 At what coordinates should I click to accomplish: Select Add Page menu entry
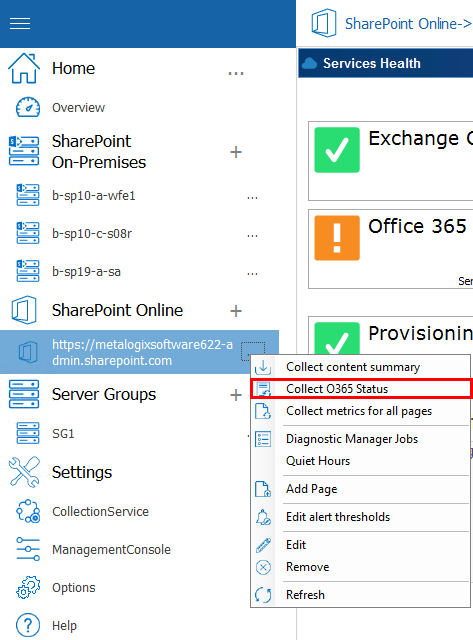pos(361,489)
